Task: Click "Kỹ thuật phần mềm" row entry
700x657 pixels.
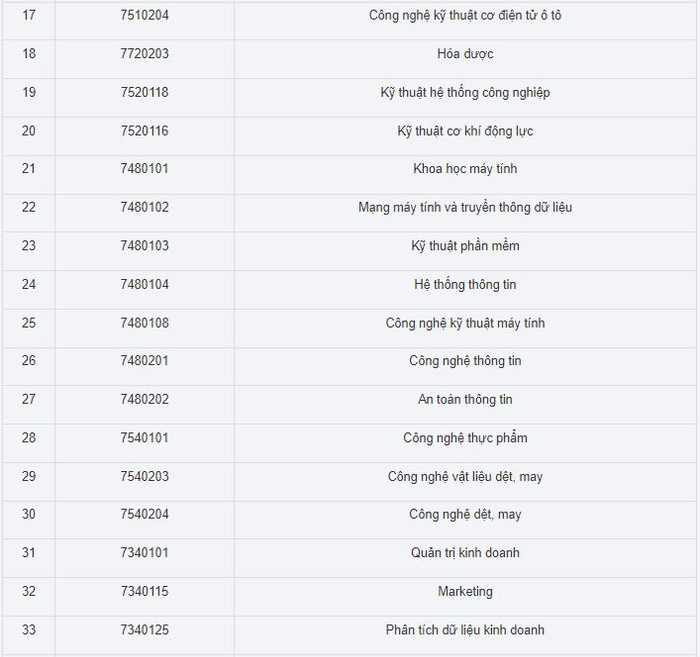Action: click(x=465, y=246)
